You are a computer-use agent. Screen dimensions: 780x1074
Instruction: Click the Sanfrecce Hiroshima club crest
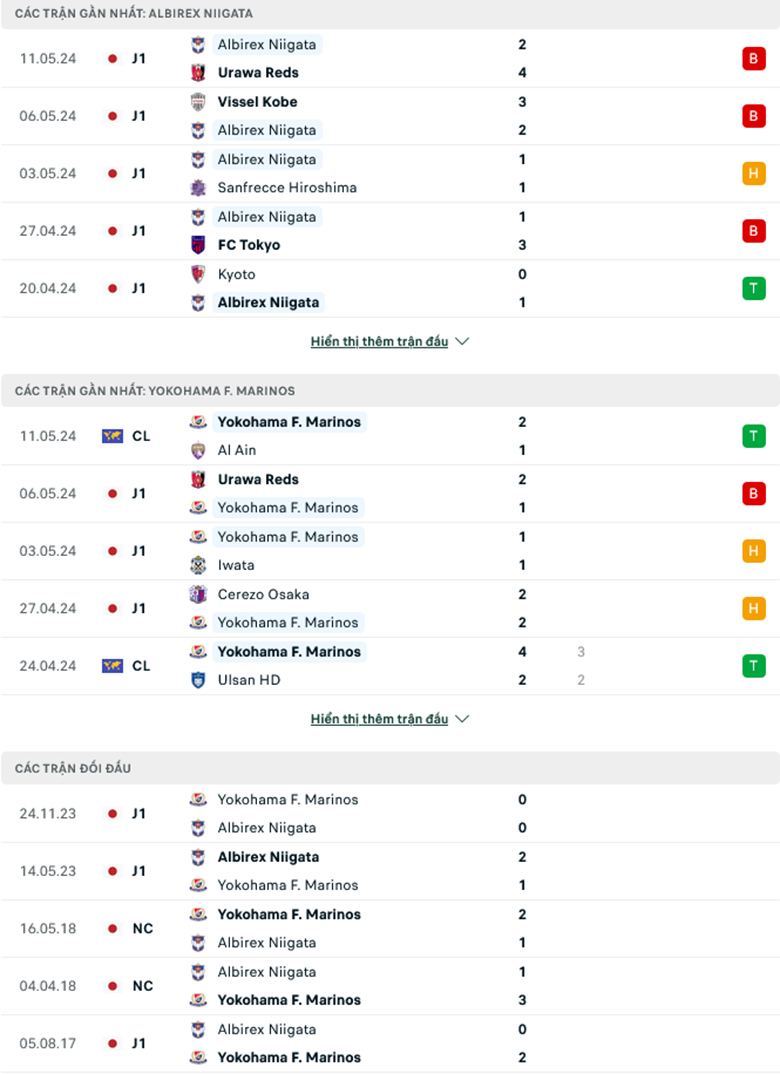click(x=198, y=188)
